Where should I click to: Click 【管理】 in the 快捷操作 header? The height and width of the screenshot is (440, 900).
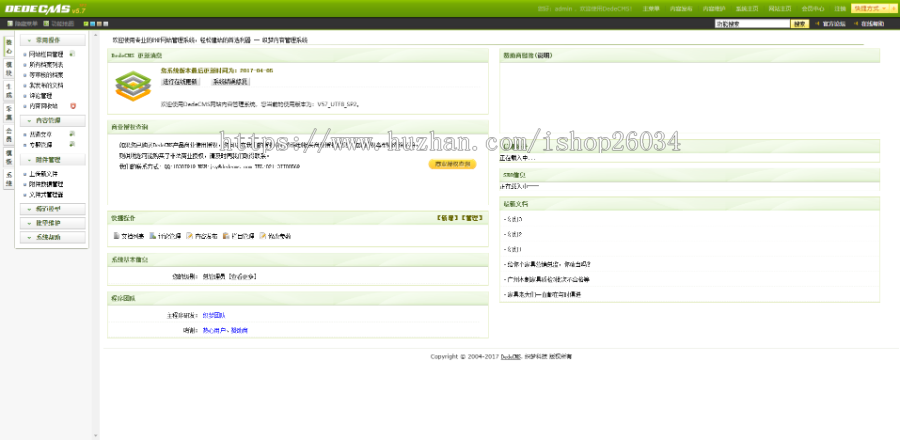click(472, 218)
